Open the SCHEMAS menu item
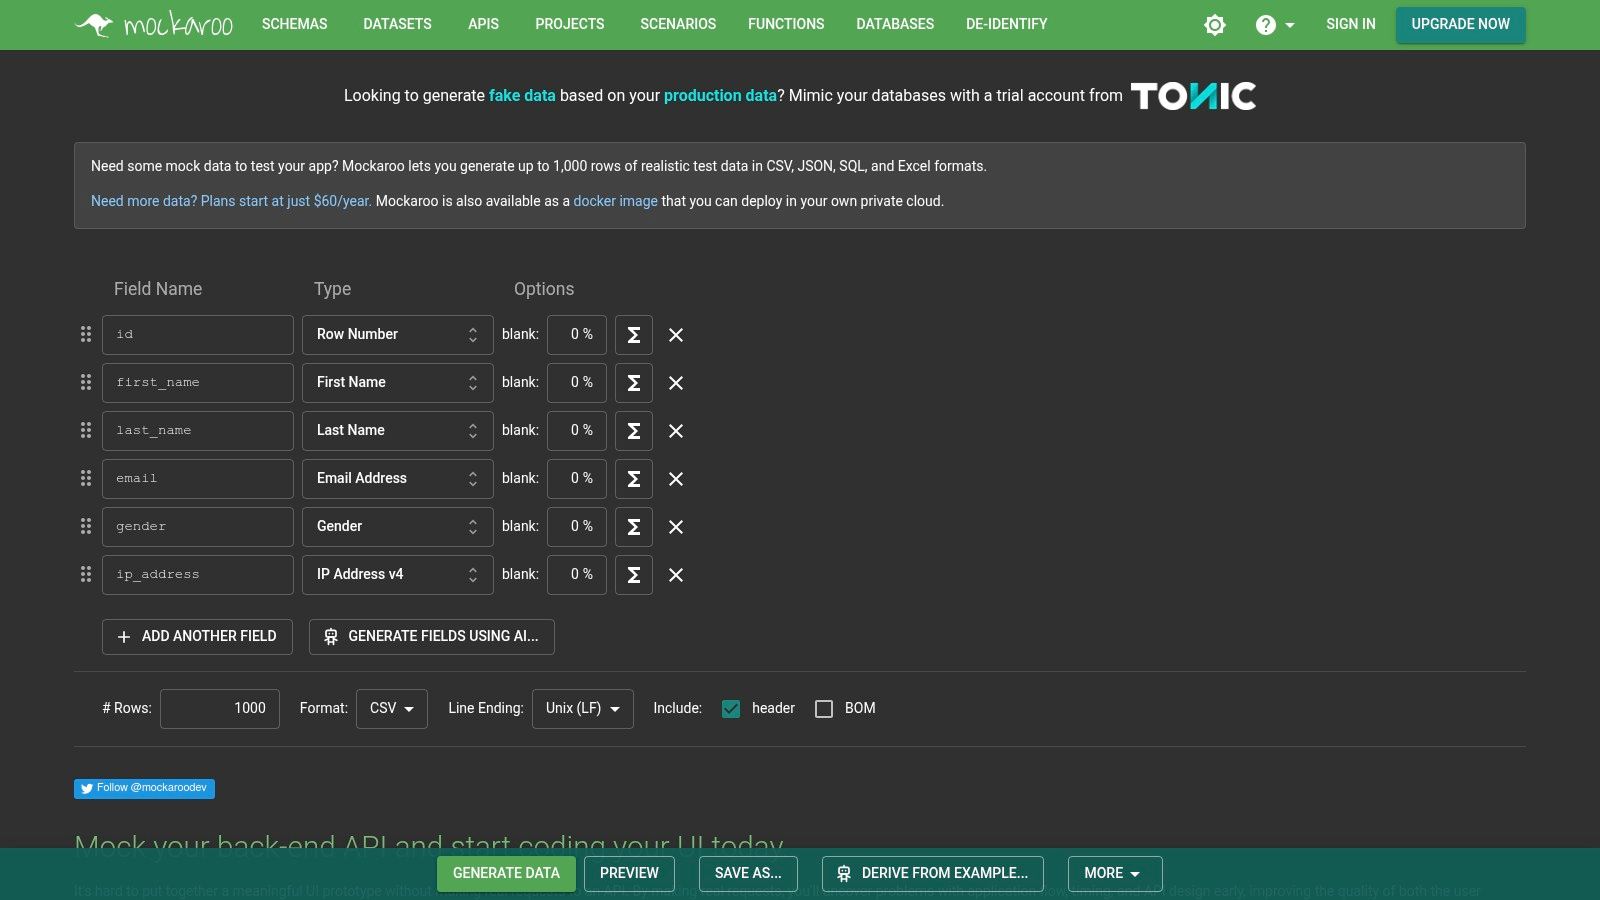 (x=294, y=24)
